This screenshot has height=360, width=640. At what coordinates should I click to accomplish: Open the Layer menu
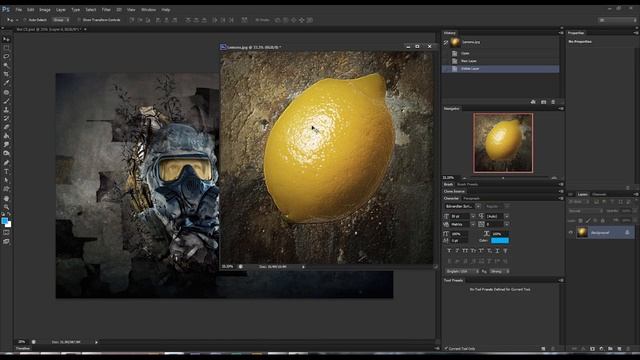pos(61,9)
